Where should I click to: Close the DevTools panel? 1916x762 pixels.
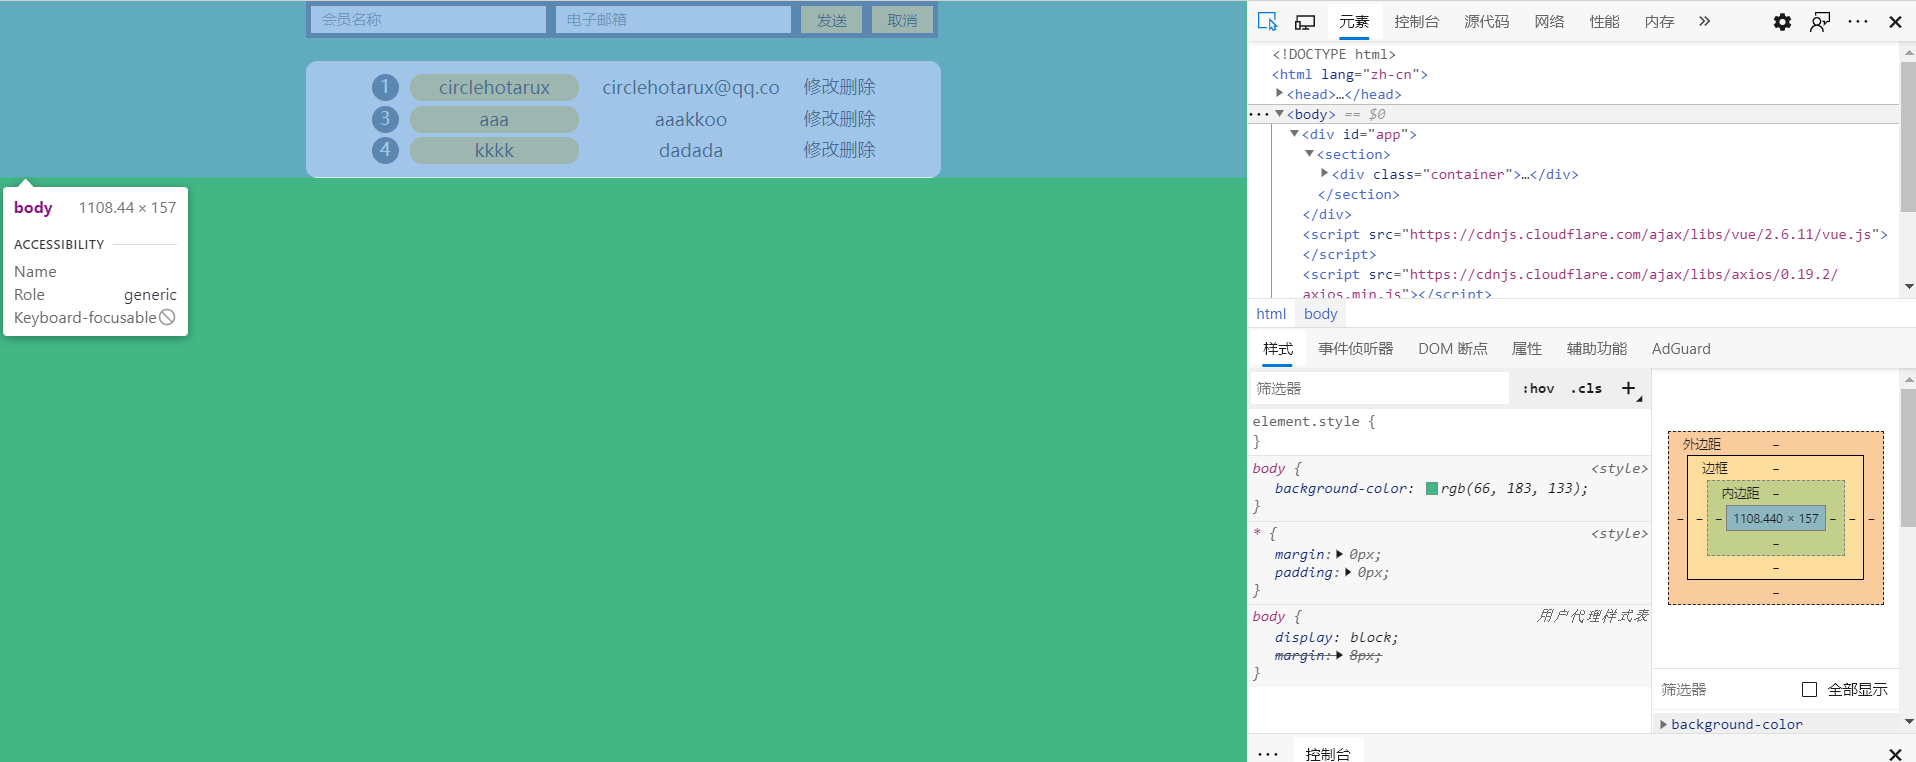[x=1895, y=21]
